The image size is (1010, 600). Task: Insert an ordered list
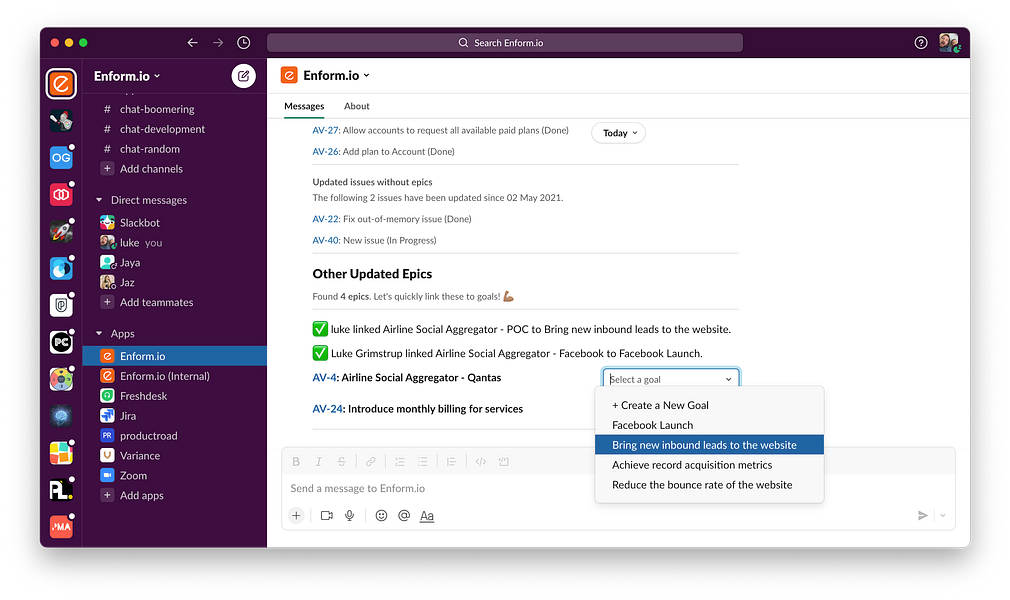(399, 461)
